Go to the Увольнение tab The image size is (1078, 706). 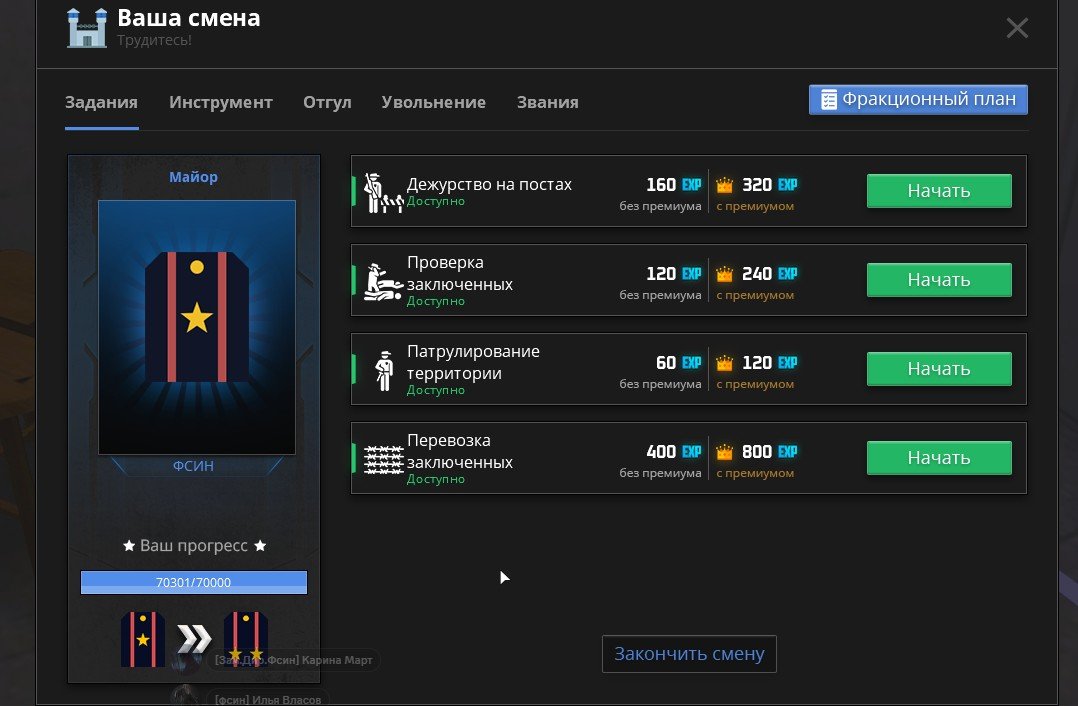point(433,102)
